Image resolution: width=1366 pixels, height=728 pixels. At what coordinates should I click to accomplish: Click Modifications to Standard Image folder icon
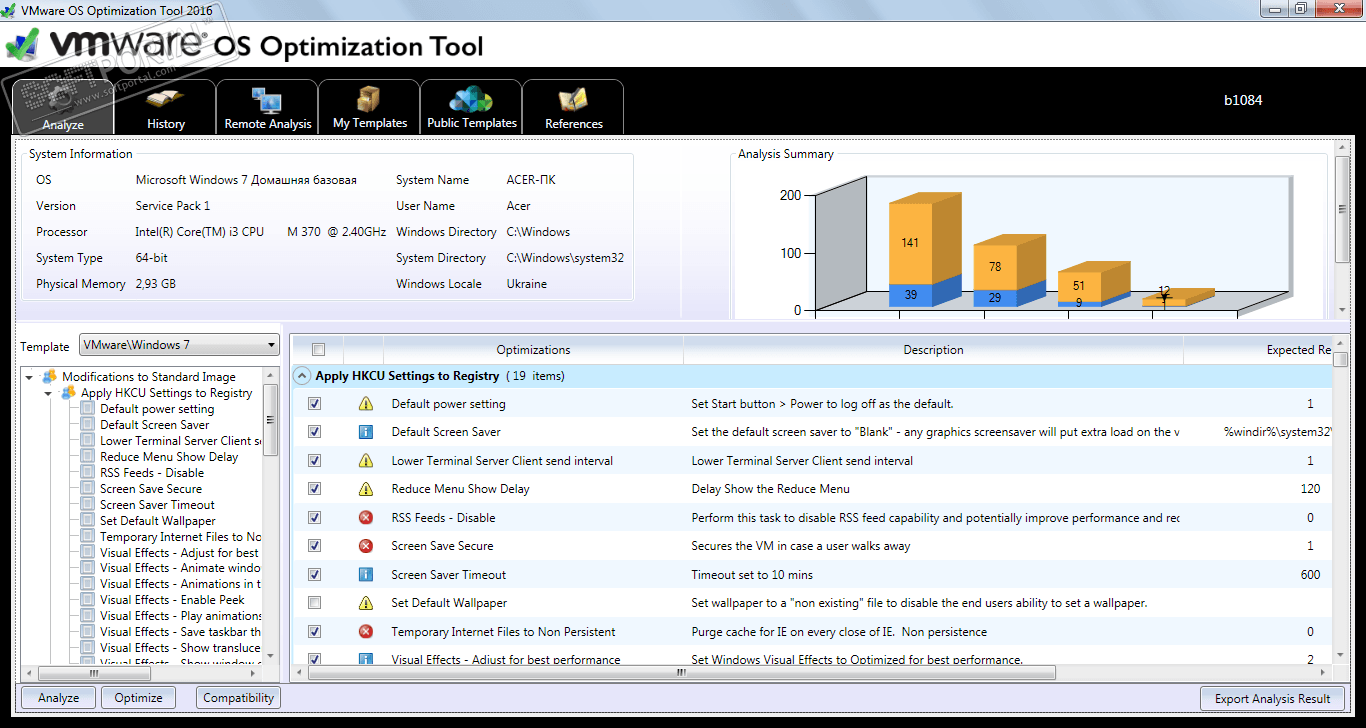pos(49,377)
